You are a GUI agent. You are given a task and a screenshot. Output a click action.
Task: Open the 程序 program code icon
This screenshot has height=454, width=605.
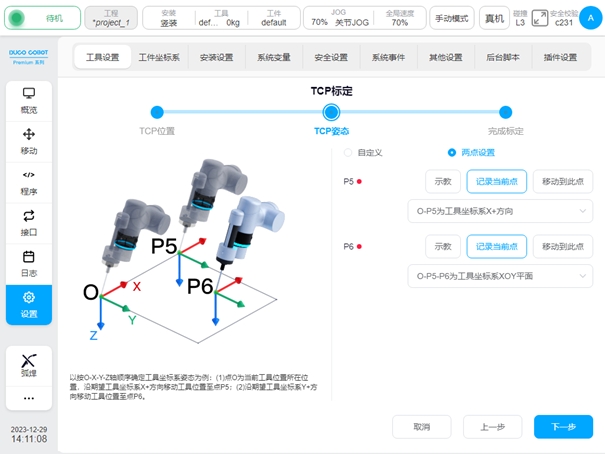[29, 181]
